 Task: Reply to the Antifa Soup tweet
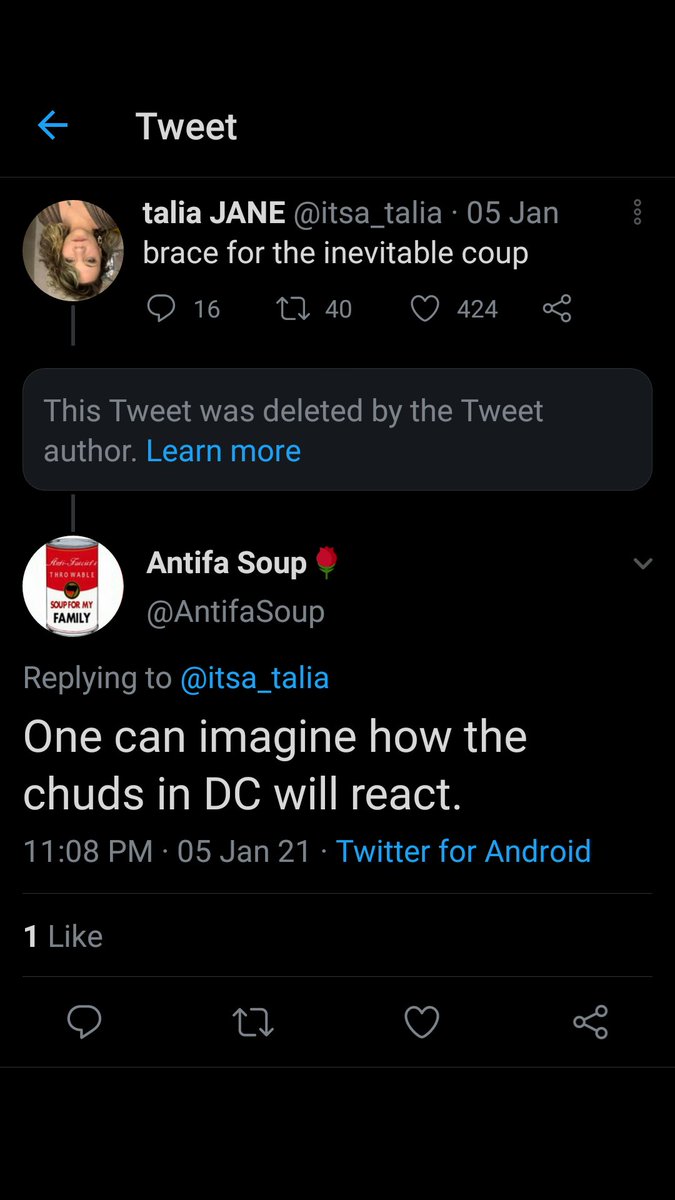coord(84,1021)
